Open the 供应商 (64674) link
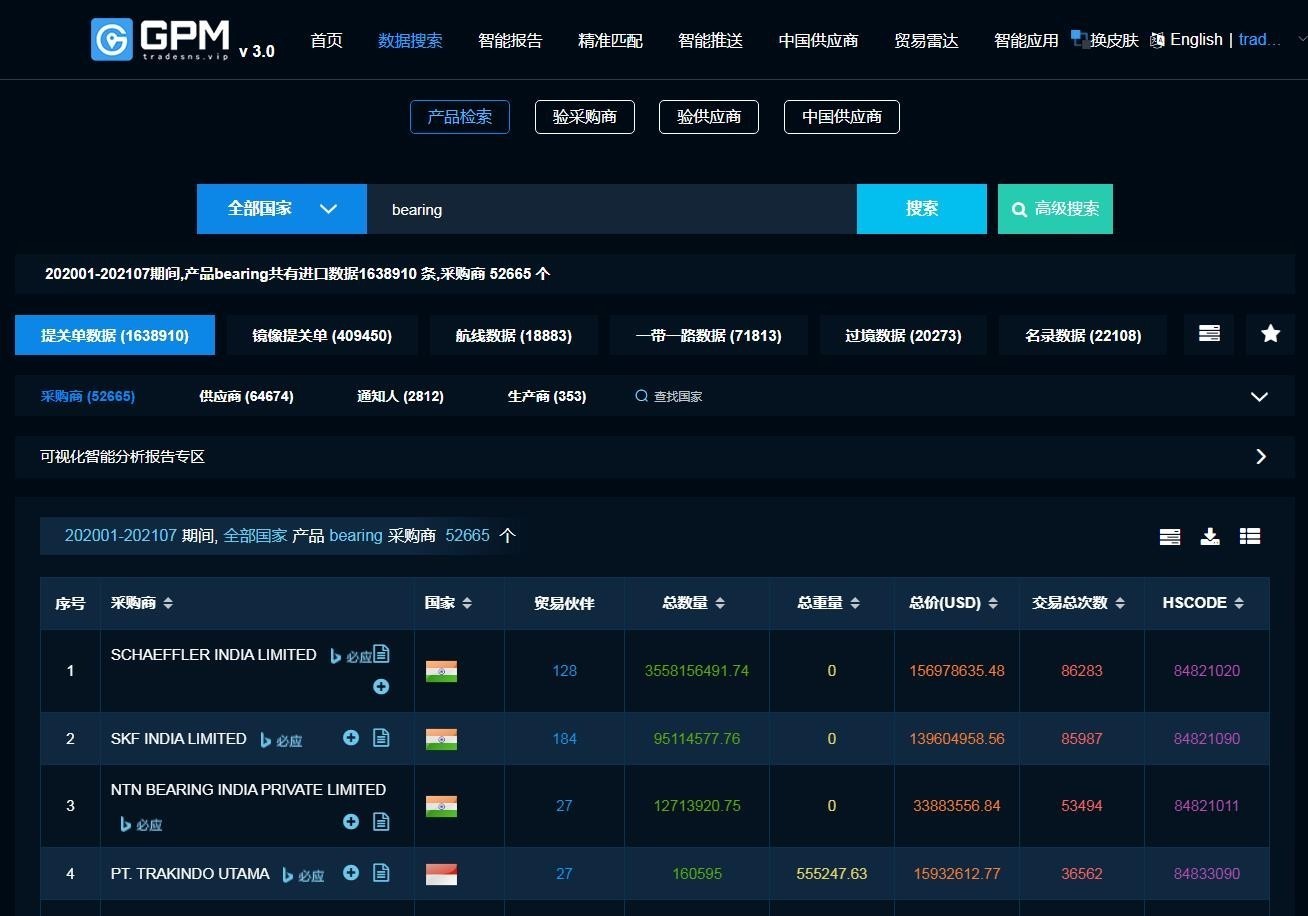1308x916 pixels. click(x=245, y=396)
